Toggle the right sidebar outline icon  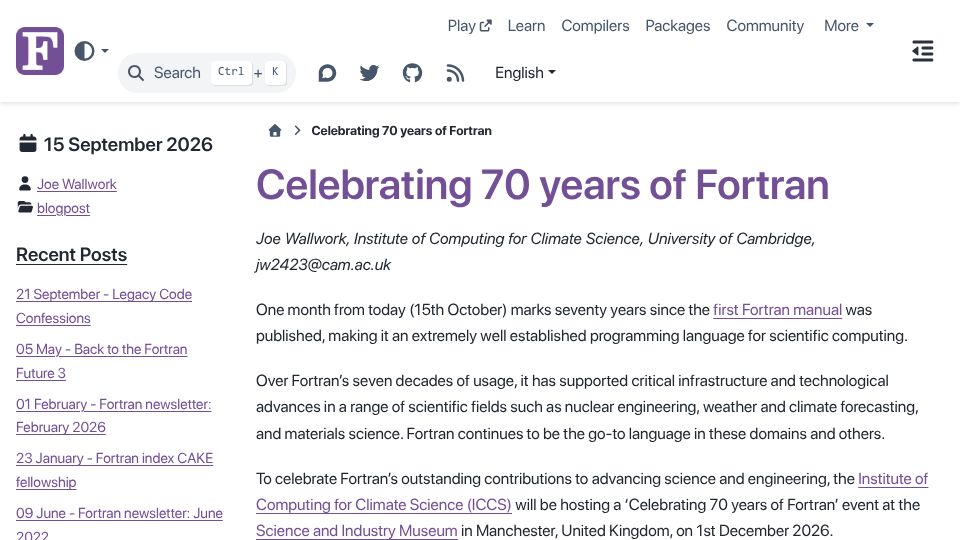pos(923,51)
